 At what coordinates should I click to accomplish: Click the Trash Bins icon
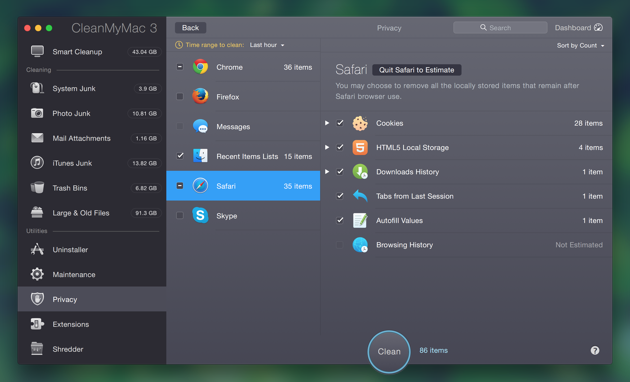tap(37, 188)
